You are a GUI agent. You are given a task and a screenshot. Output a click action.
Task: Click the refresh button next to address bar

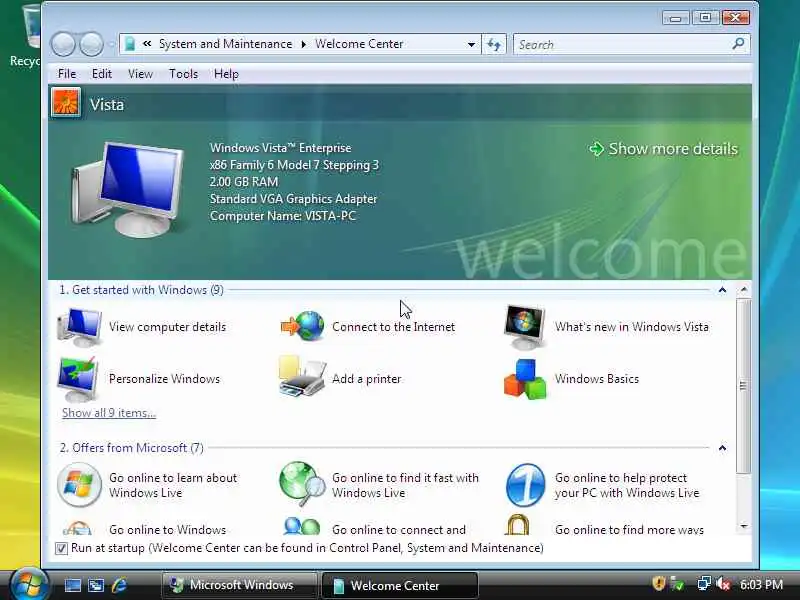(x=494, y=44)
